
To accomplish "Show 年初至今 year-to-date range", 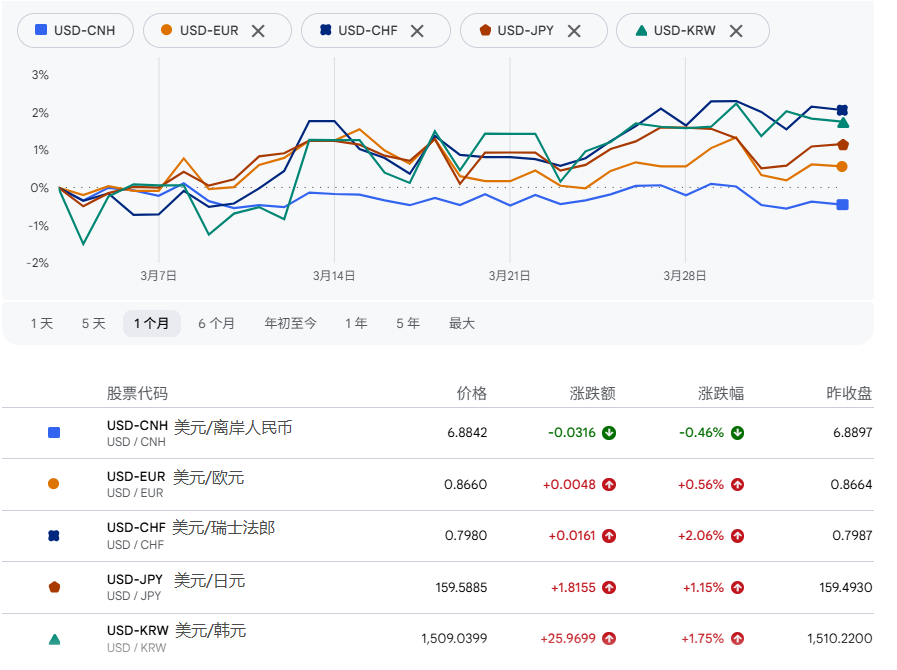I will click(x=290, y=323).
